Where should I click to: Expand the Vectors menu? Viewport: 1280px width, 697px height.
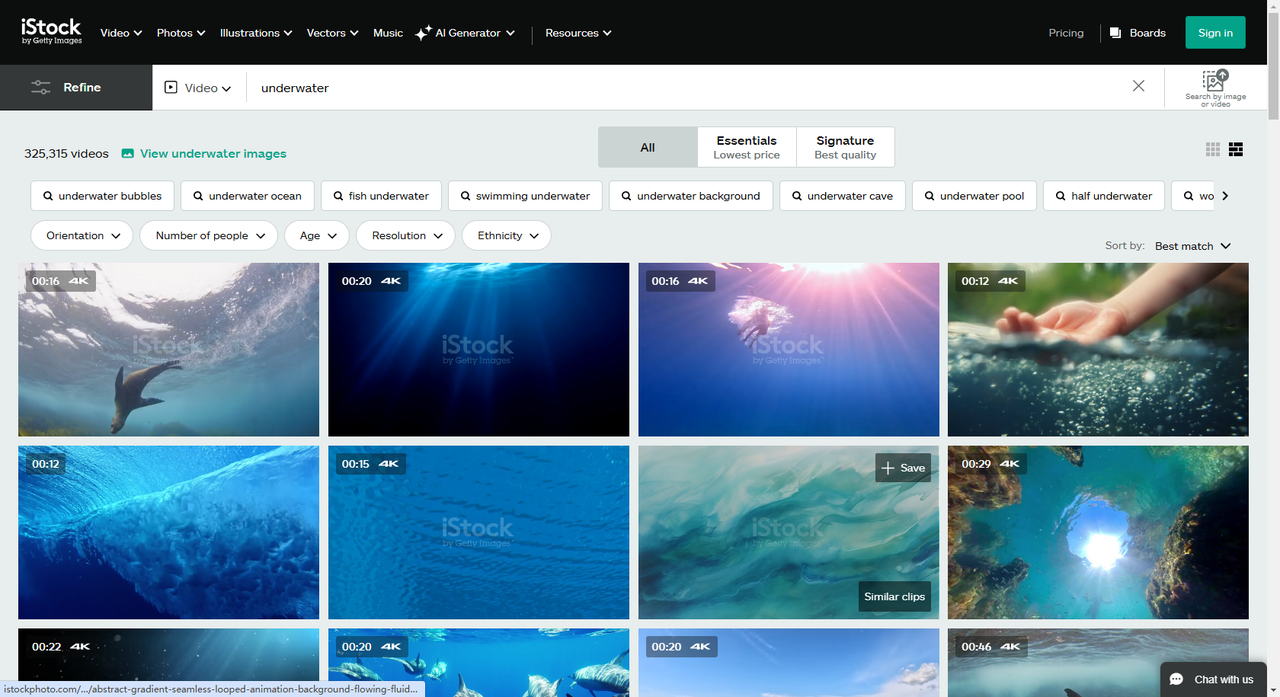pyautogui.click(x=332, y=33)
